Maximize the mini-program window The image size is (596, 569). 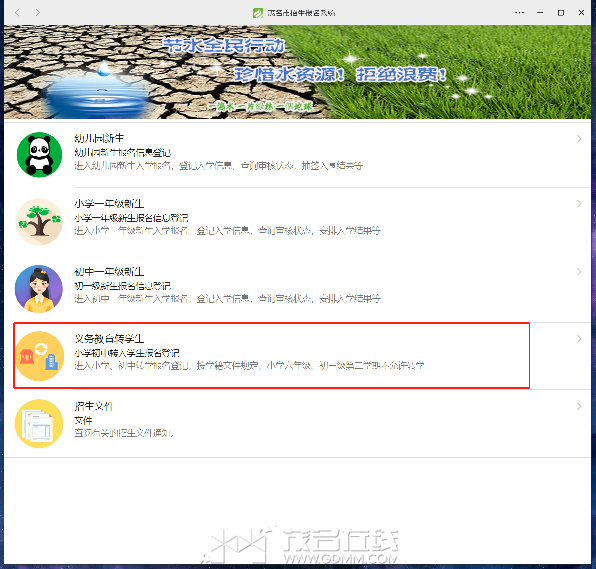click(x=561, y=13)
